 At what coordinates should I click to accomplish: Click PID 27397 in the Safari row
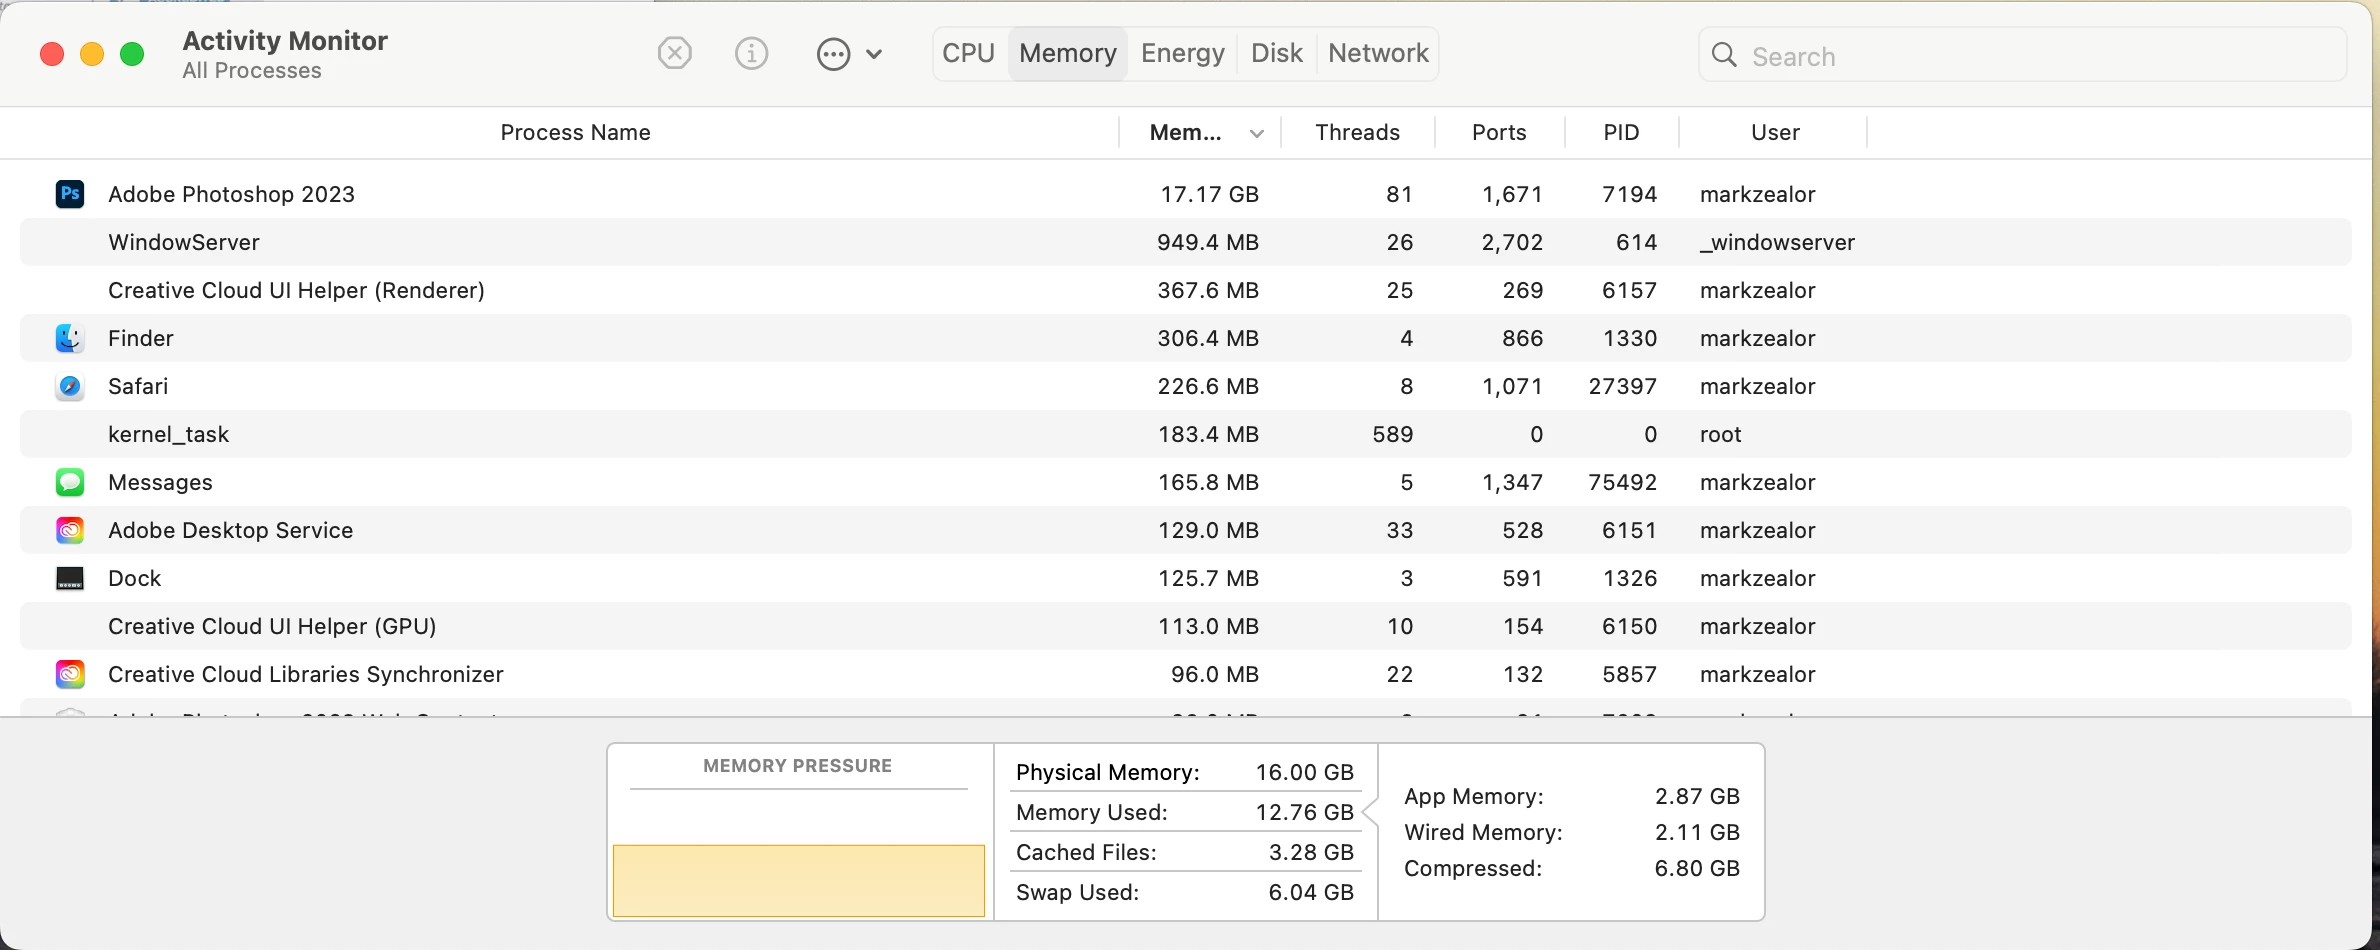pos(1622,386)
